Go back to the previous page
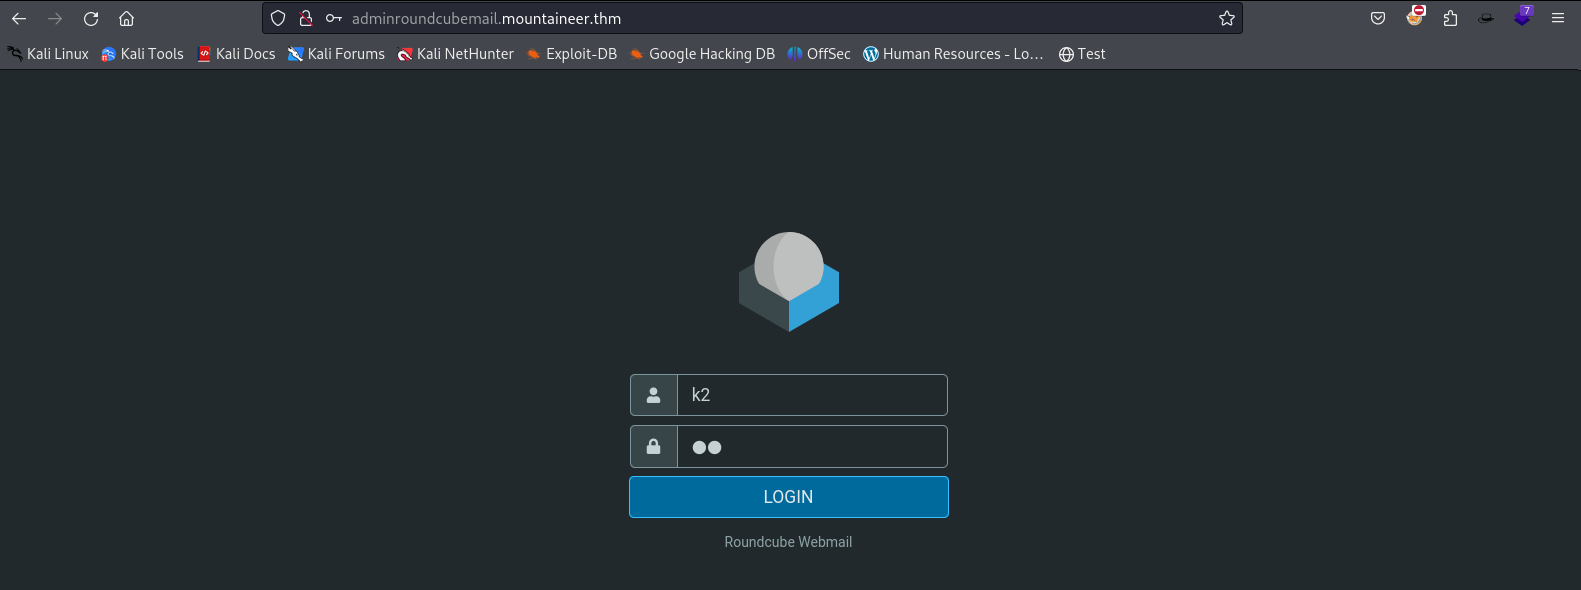This screenshot has width=1581, height=590. point(19,18)
